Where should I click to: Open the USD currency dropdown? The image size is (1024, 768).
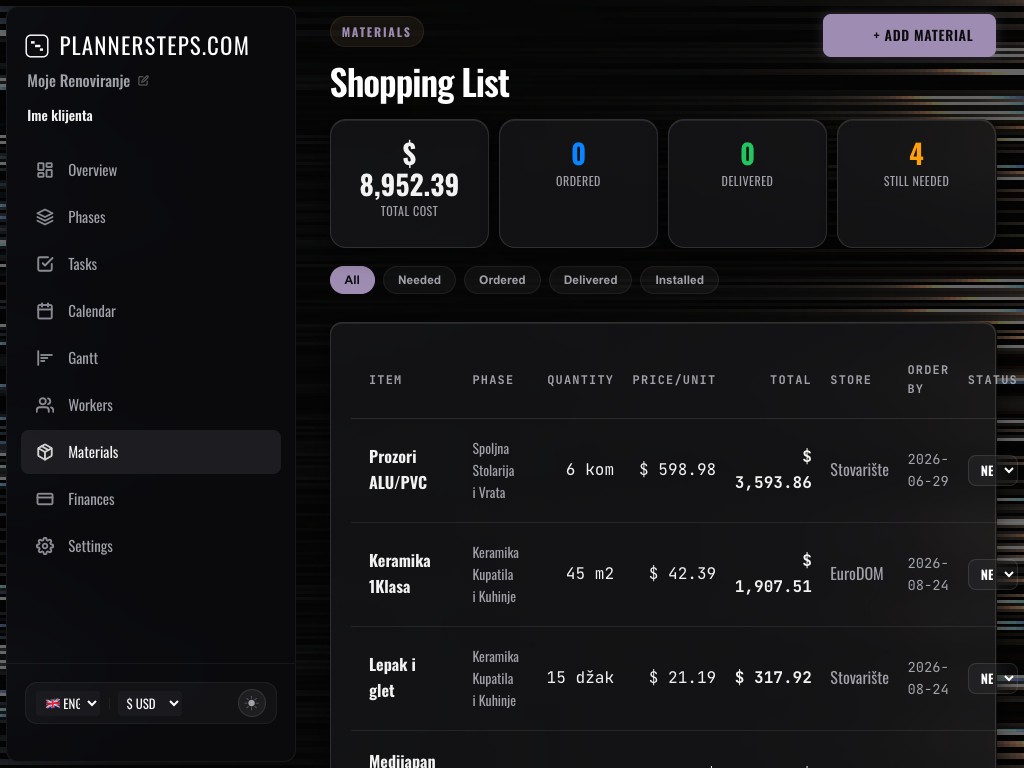152,703
